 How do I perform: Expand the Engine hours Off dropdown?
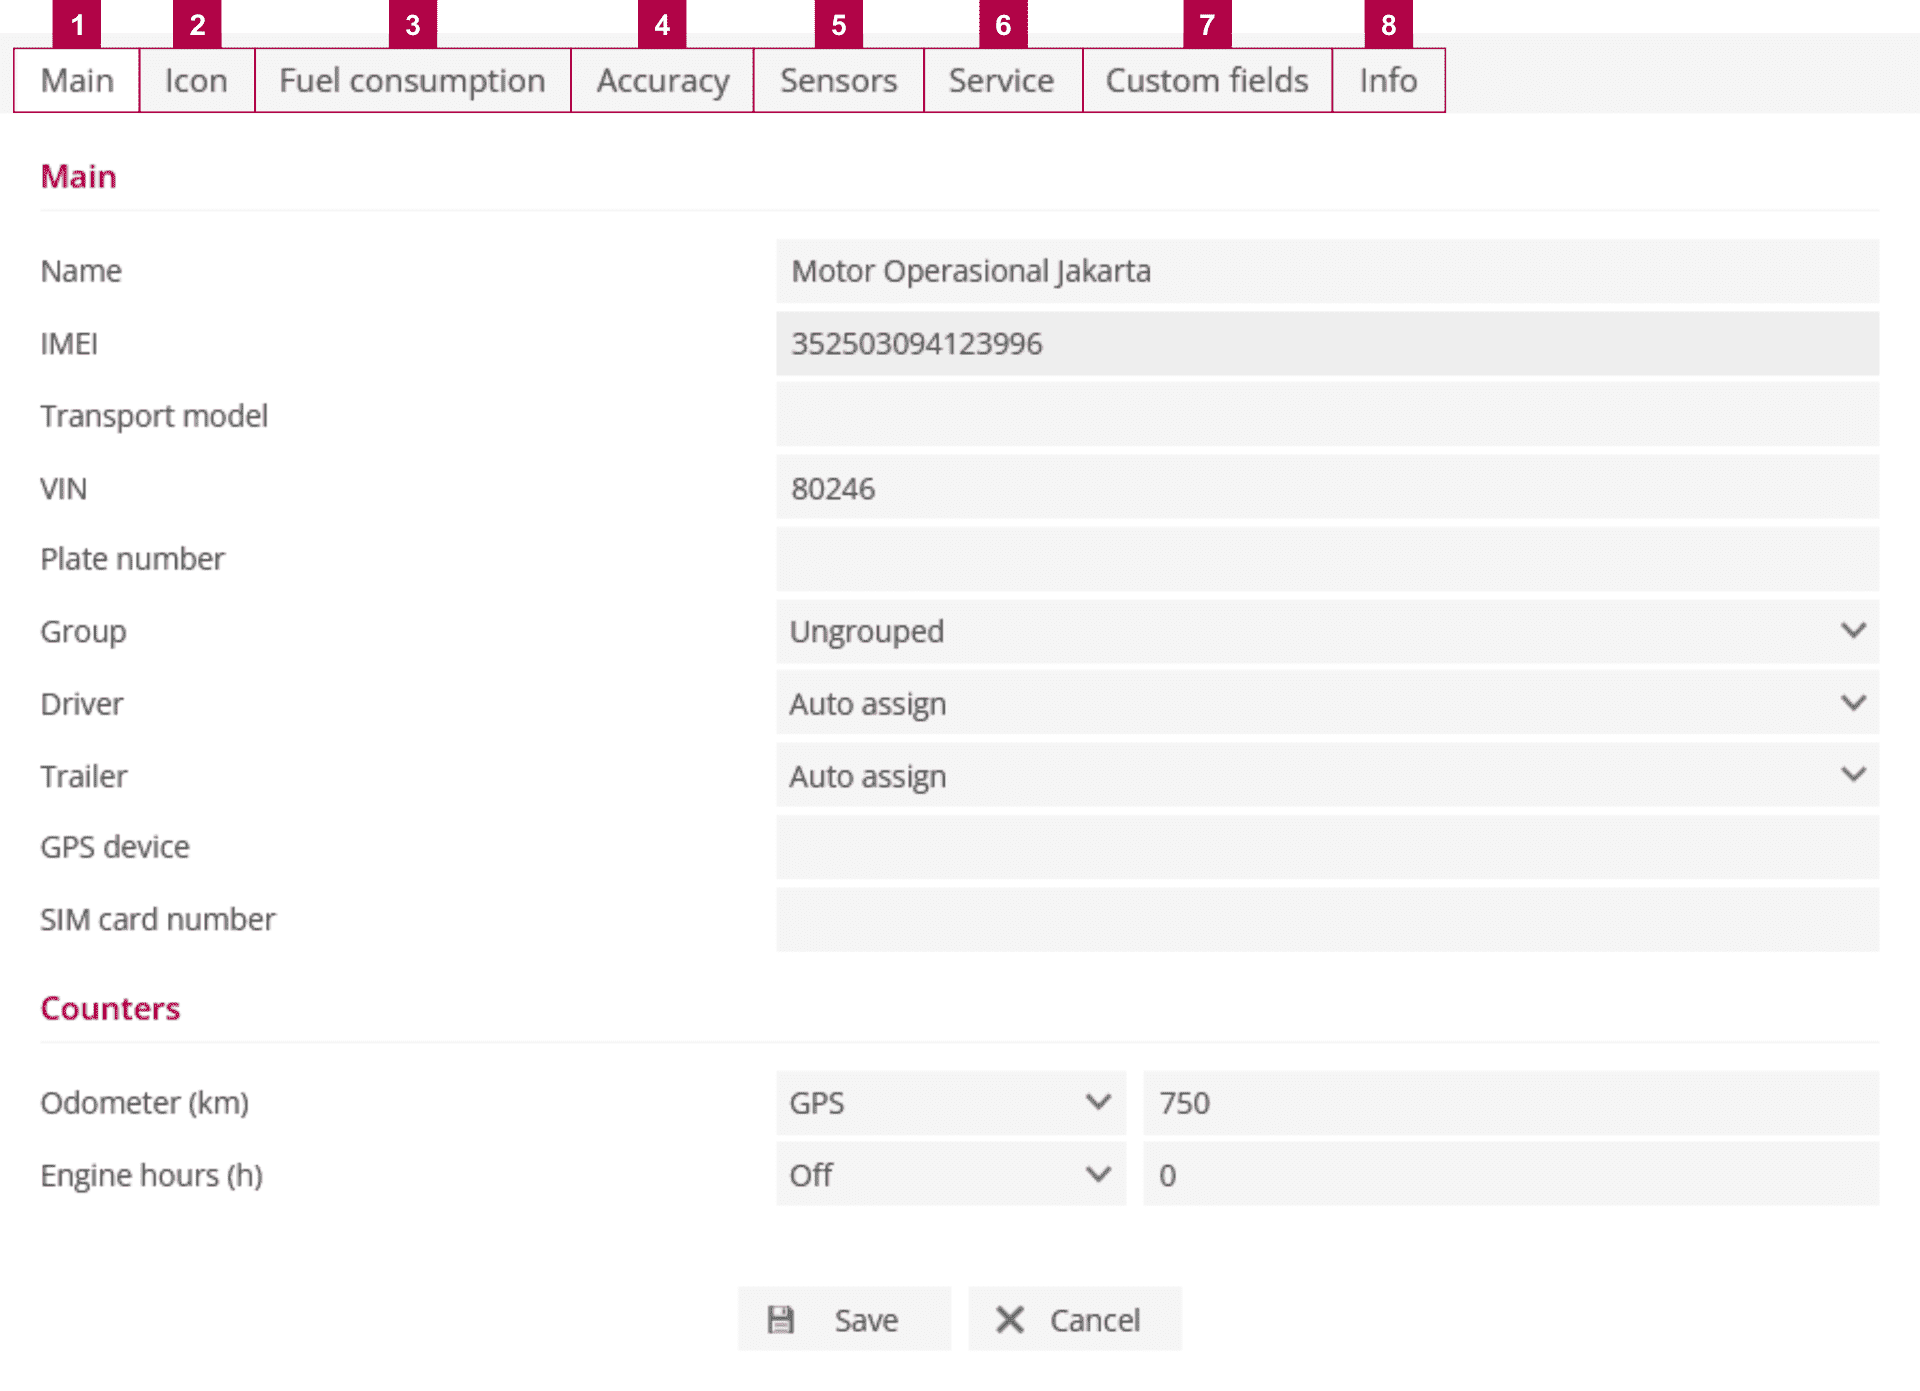point(950,1175)
